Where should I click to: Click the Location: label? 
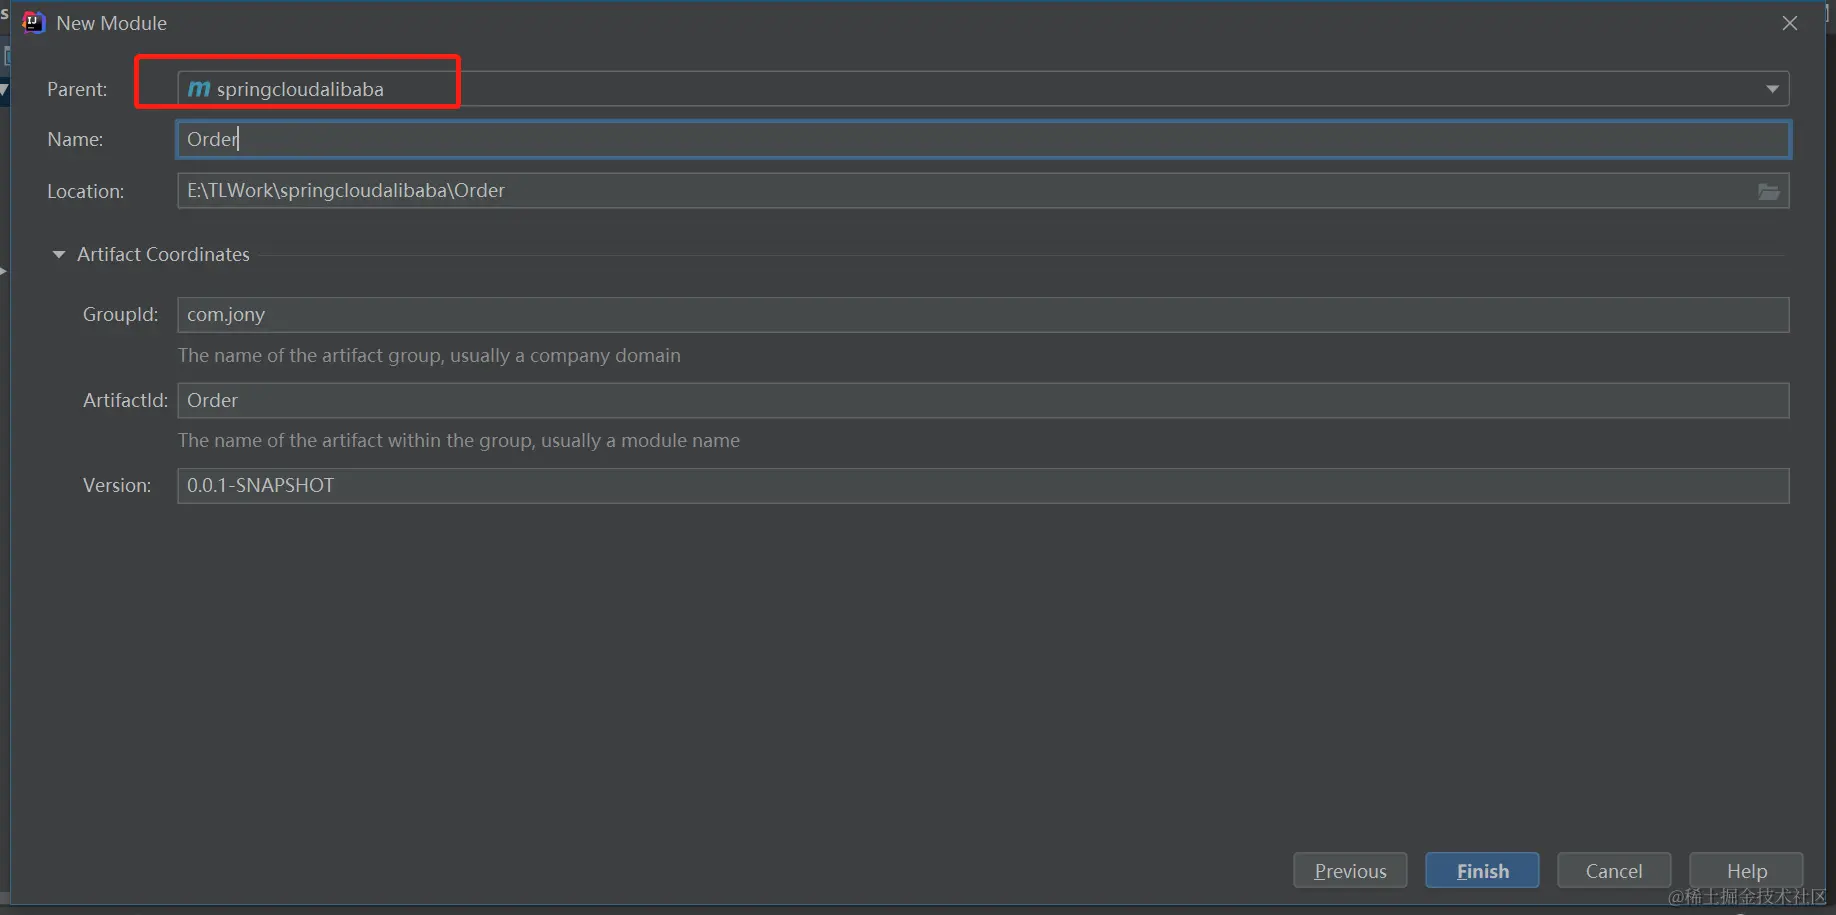(x=86, y=191)
